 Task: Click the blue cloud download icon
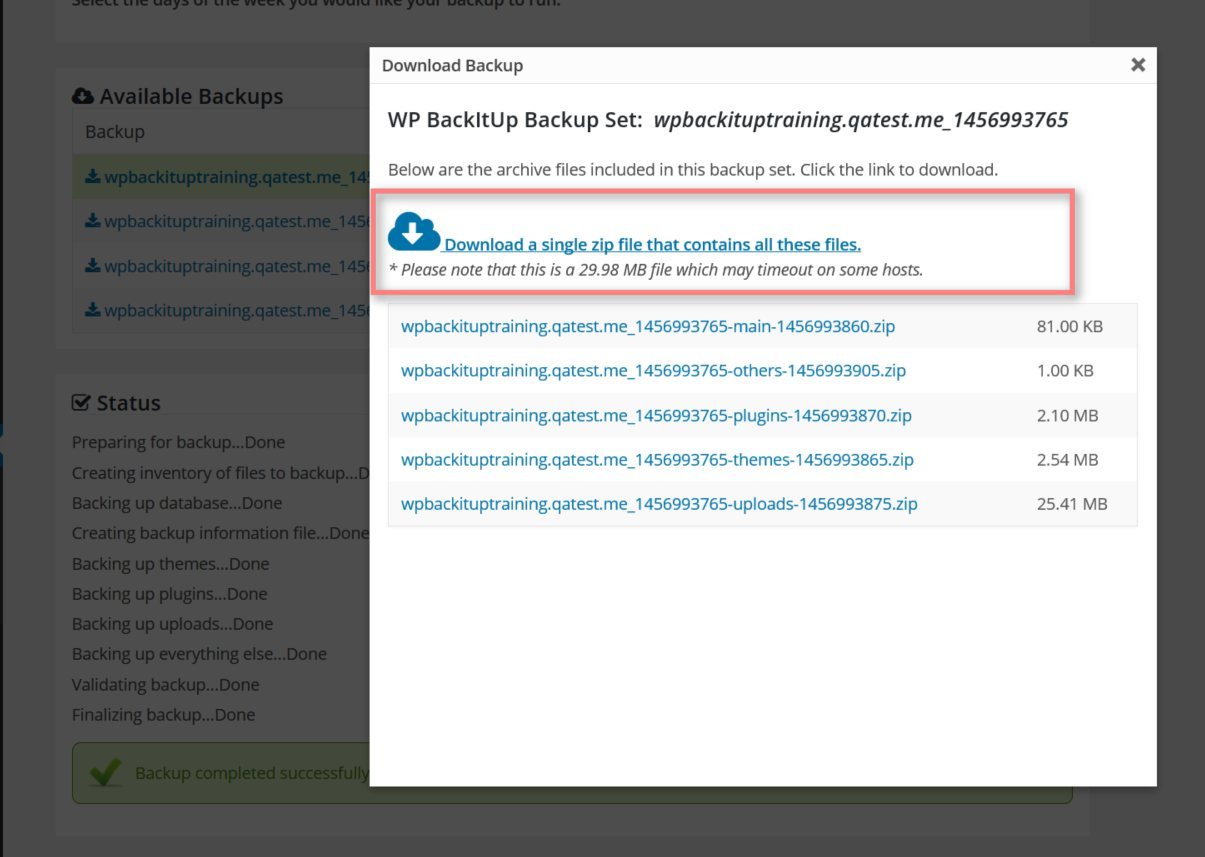click(414, 231)
